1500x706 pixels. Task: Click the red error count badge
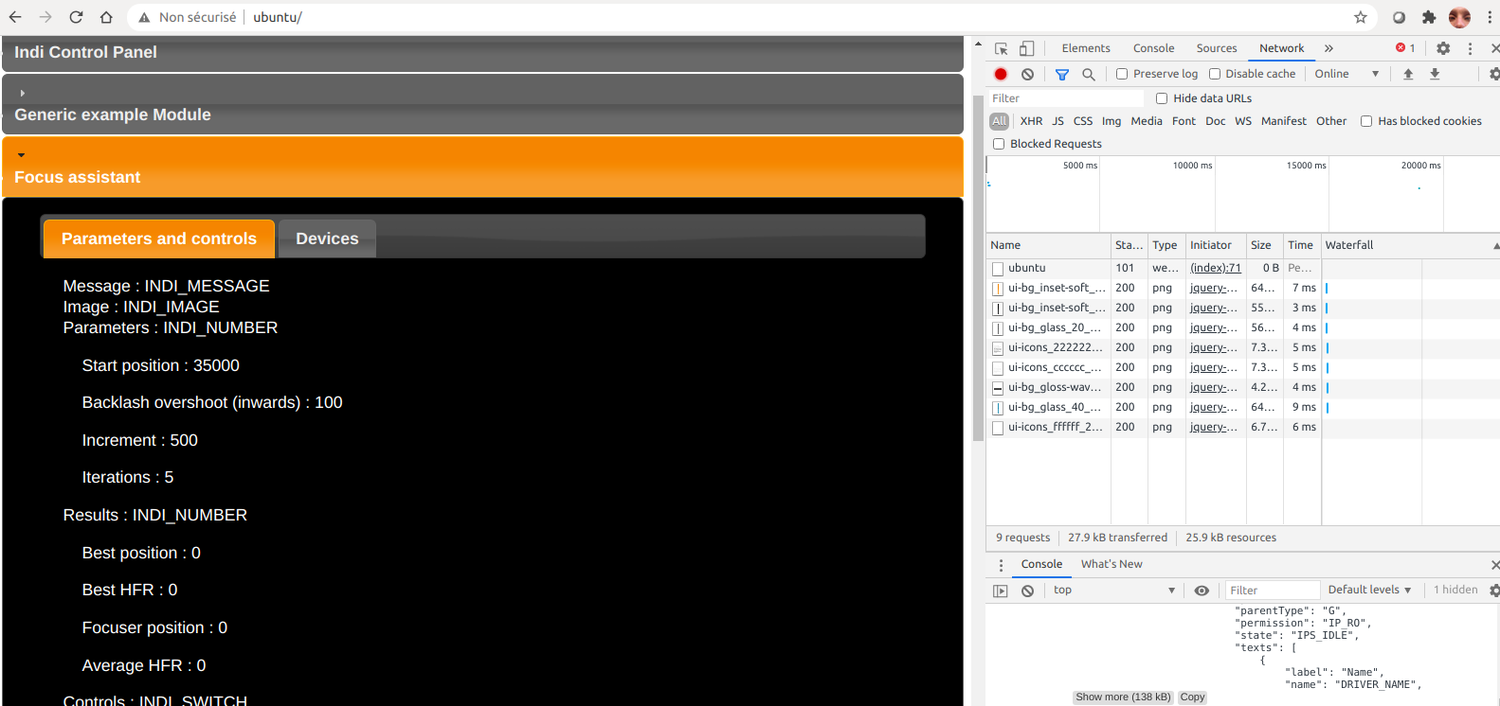pos(1405,48)
